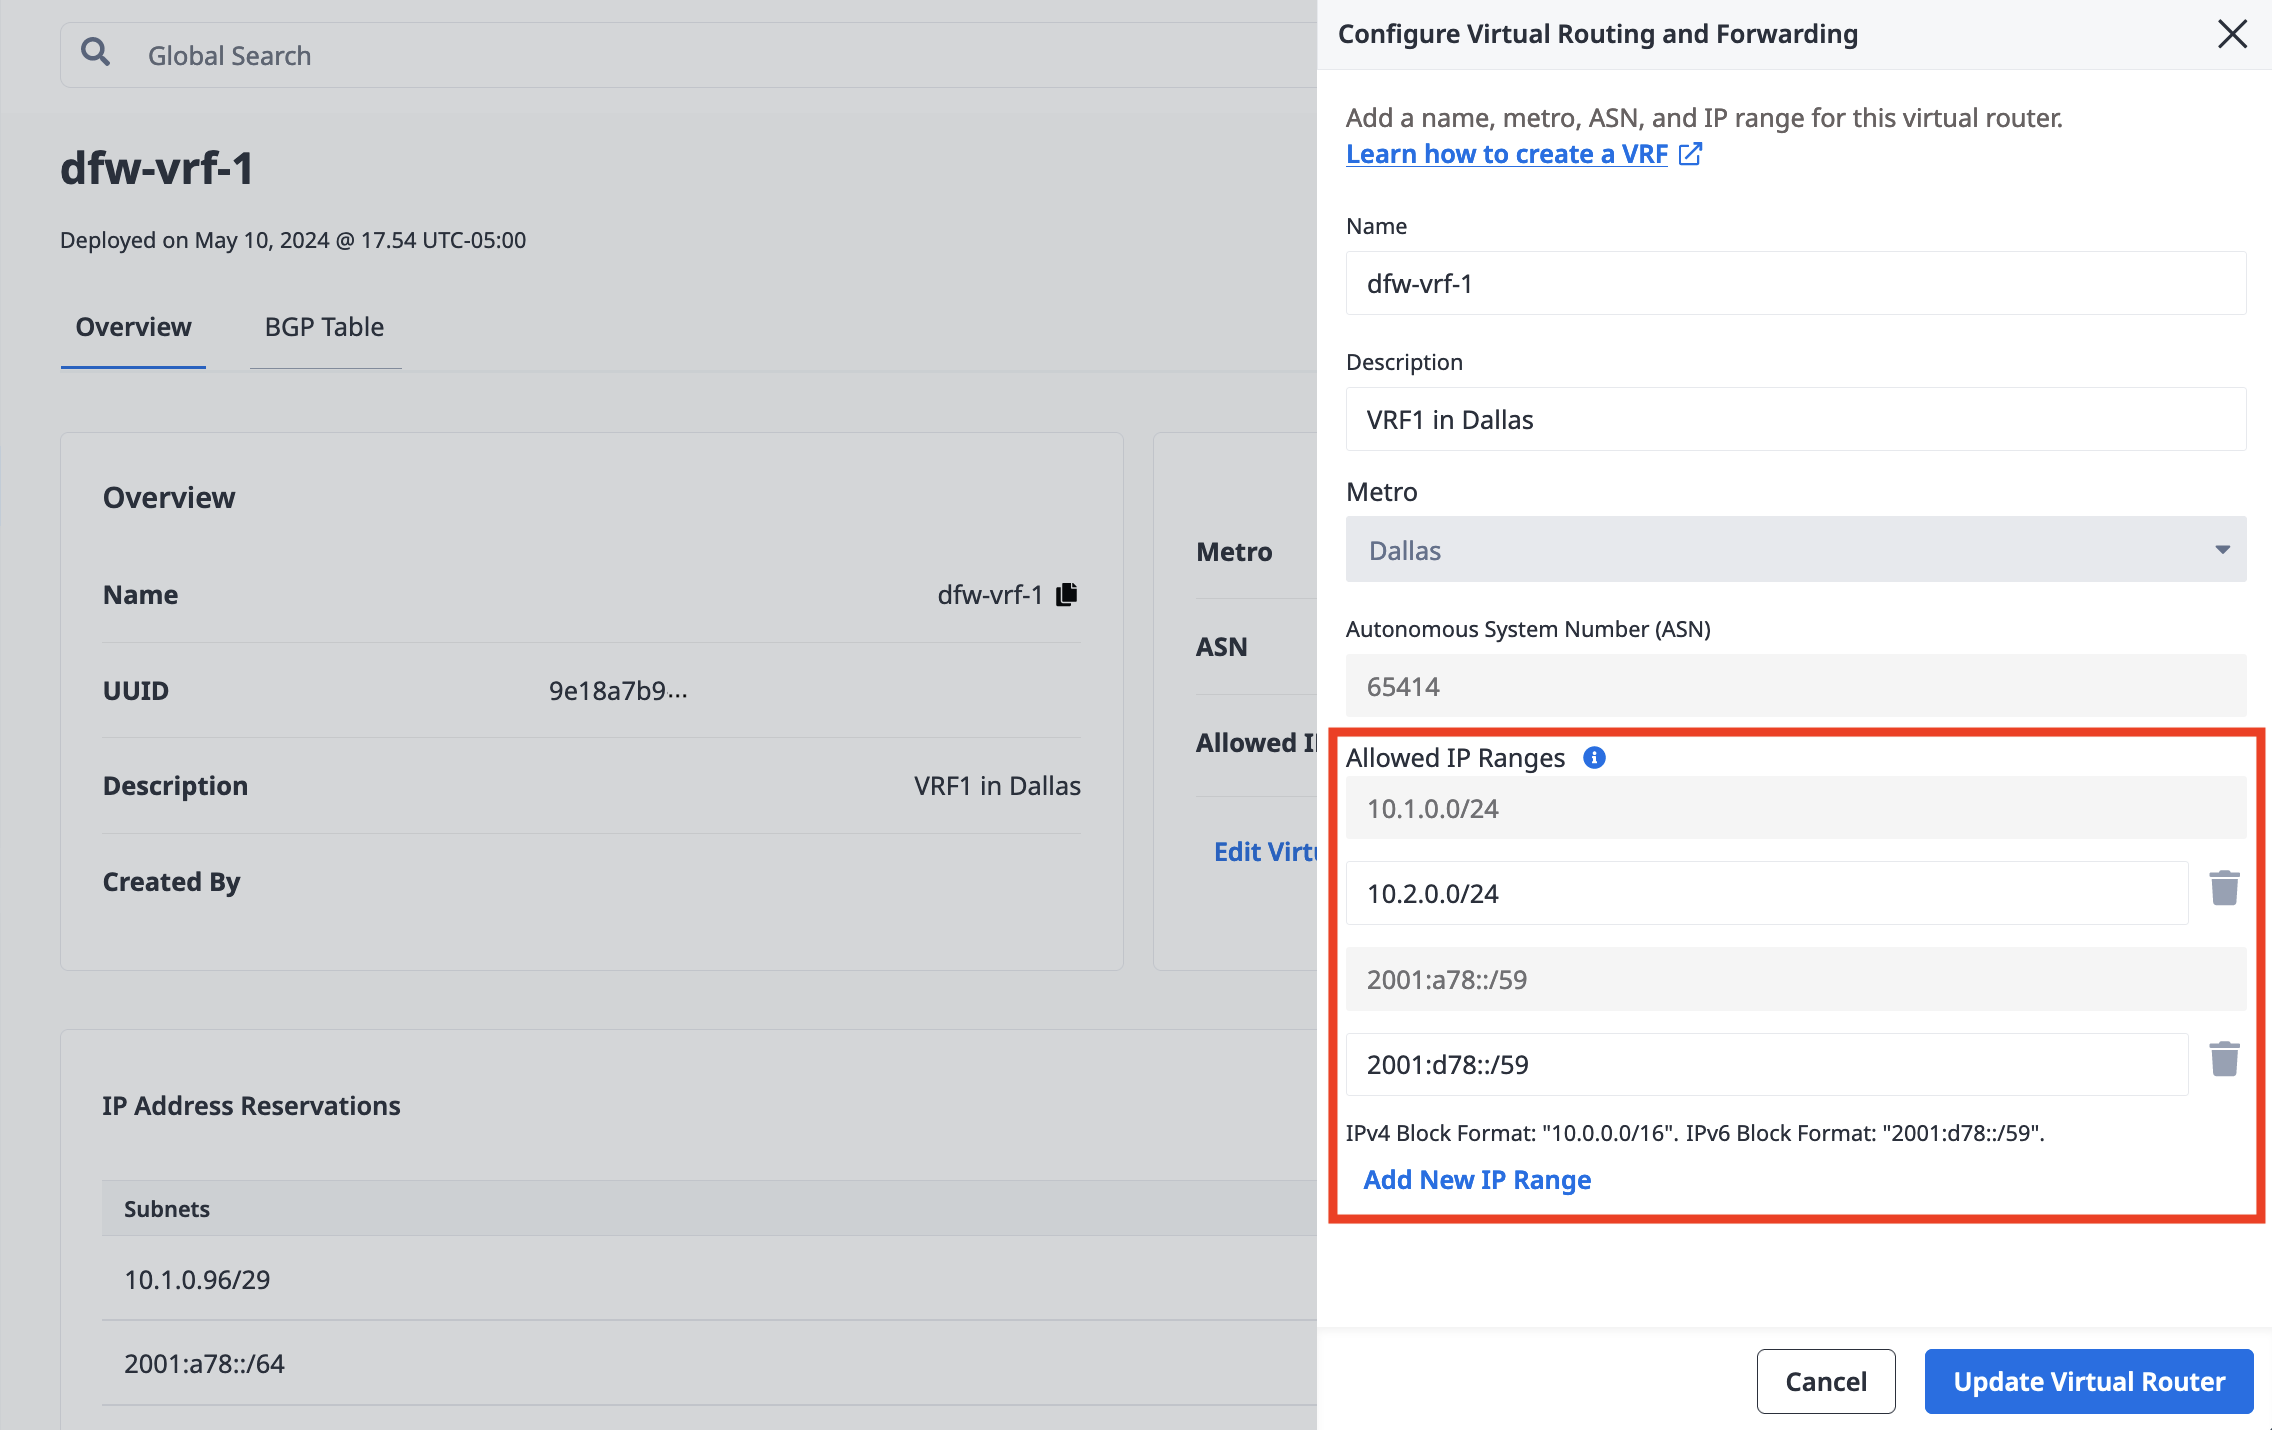This screenshot has height=1430, width=2272.
Task: Click the IPv4 Block Format hint text
Action: coord(1695,1133)
